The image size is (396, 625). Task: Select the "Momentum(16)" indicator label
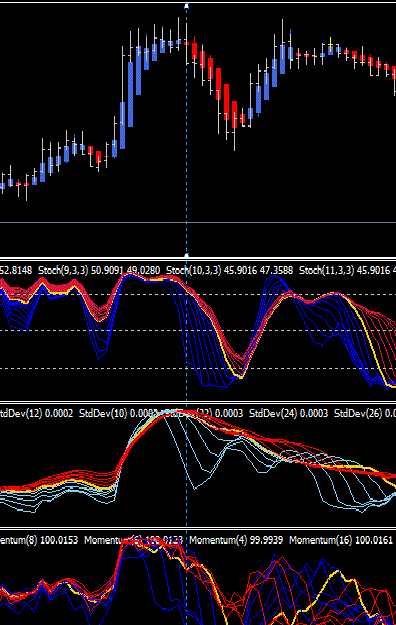point(321,540)
